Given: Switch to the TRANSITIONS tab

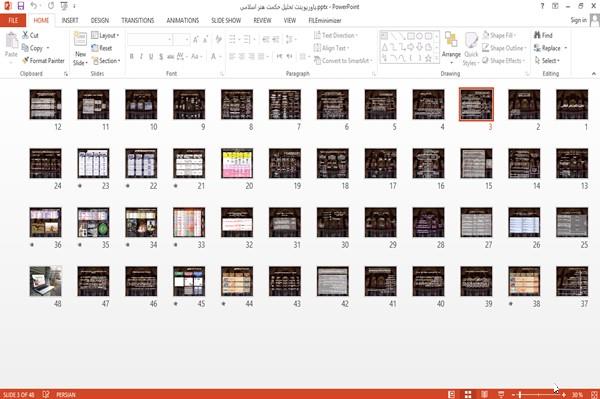Looking at the screenshot, I should (138, 20).
